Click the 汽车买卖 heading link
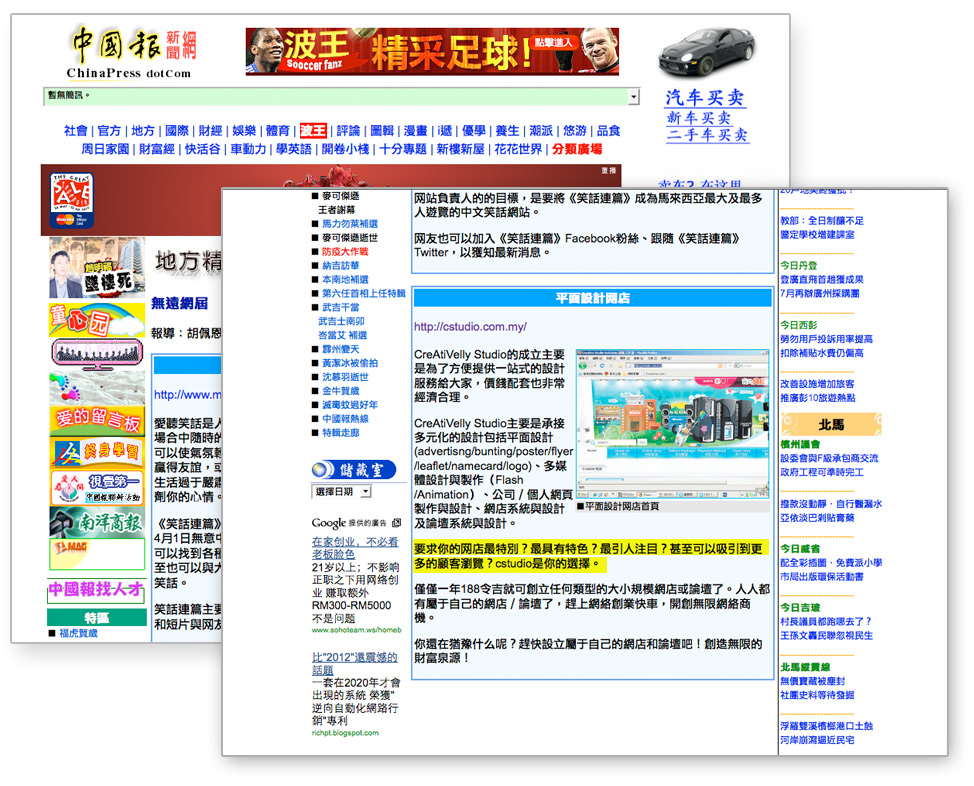The width and height of the screenshot is (974, 786). (705, 98)
